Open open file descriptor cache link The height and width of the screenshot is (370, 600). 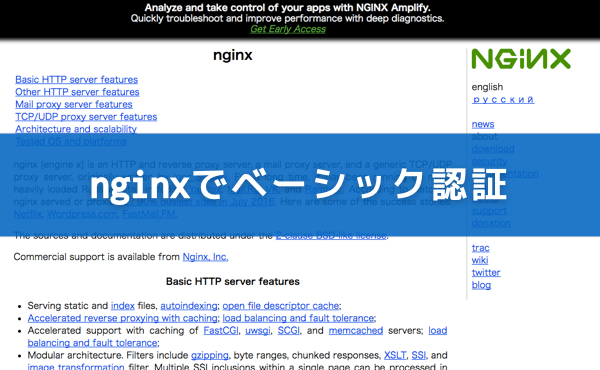tap(281, 306)
